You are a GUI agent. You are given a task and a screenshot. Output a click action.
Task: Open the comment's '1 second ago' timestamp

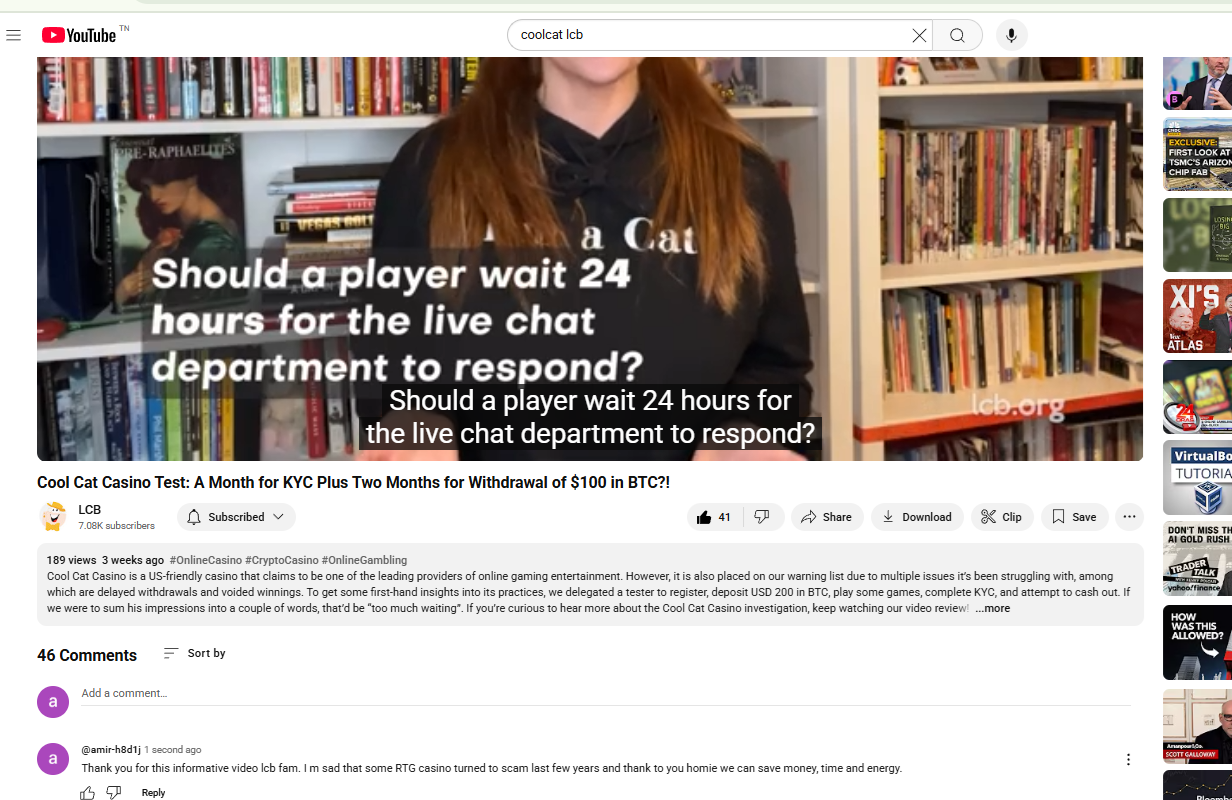tap(173, 750)
